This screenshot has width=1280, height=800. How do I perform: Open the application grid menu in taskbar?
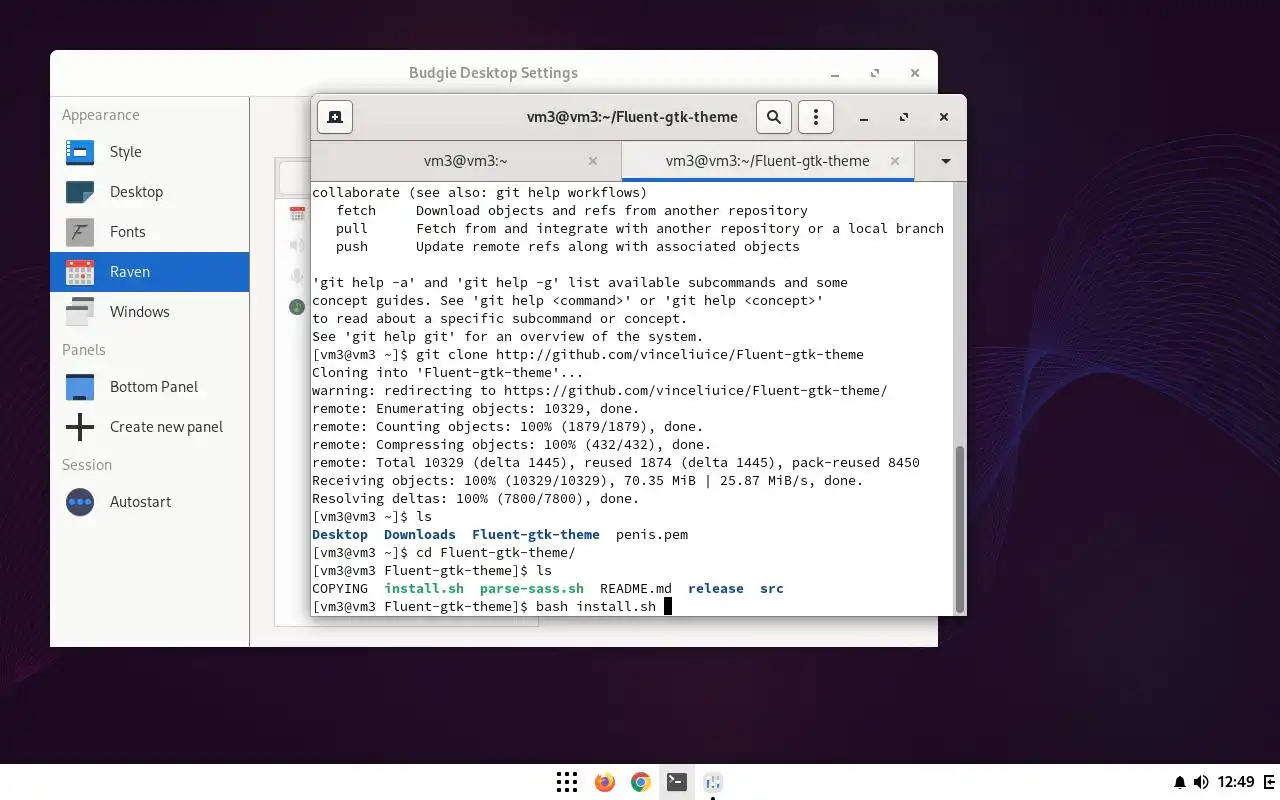[x=567, y=782]
